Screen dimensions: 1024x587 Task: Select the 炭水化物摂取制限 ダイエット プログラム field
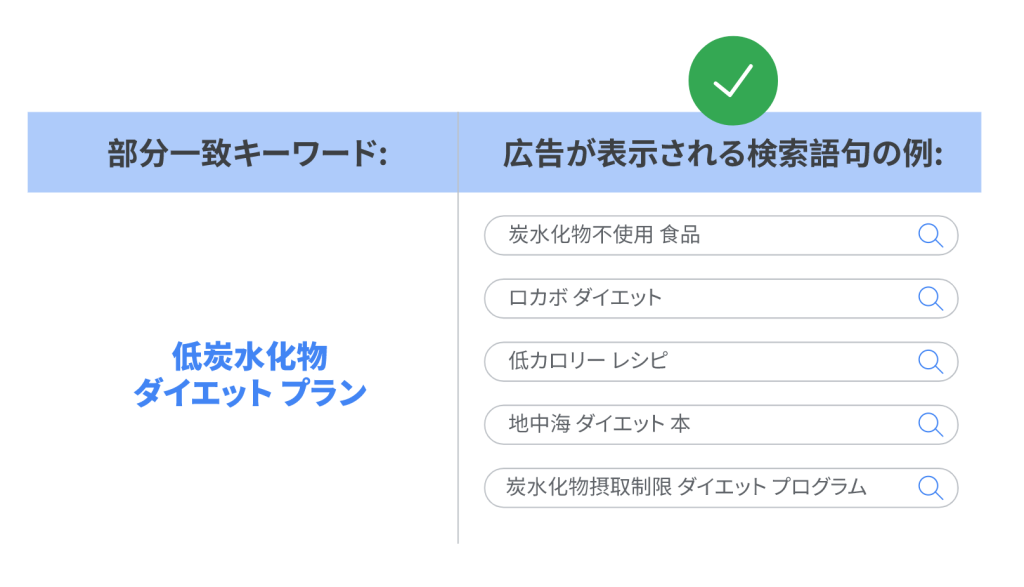[x=721, y=487]
